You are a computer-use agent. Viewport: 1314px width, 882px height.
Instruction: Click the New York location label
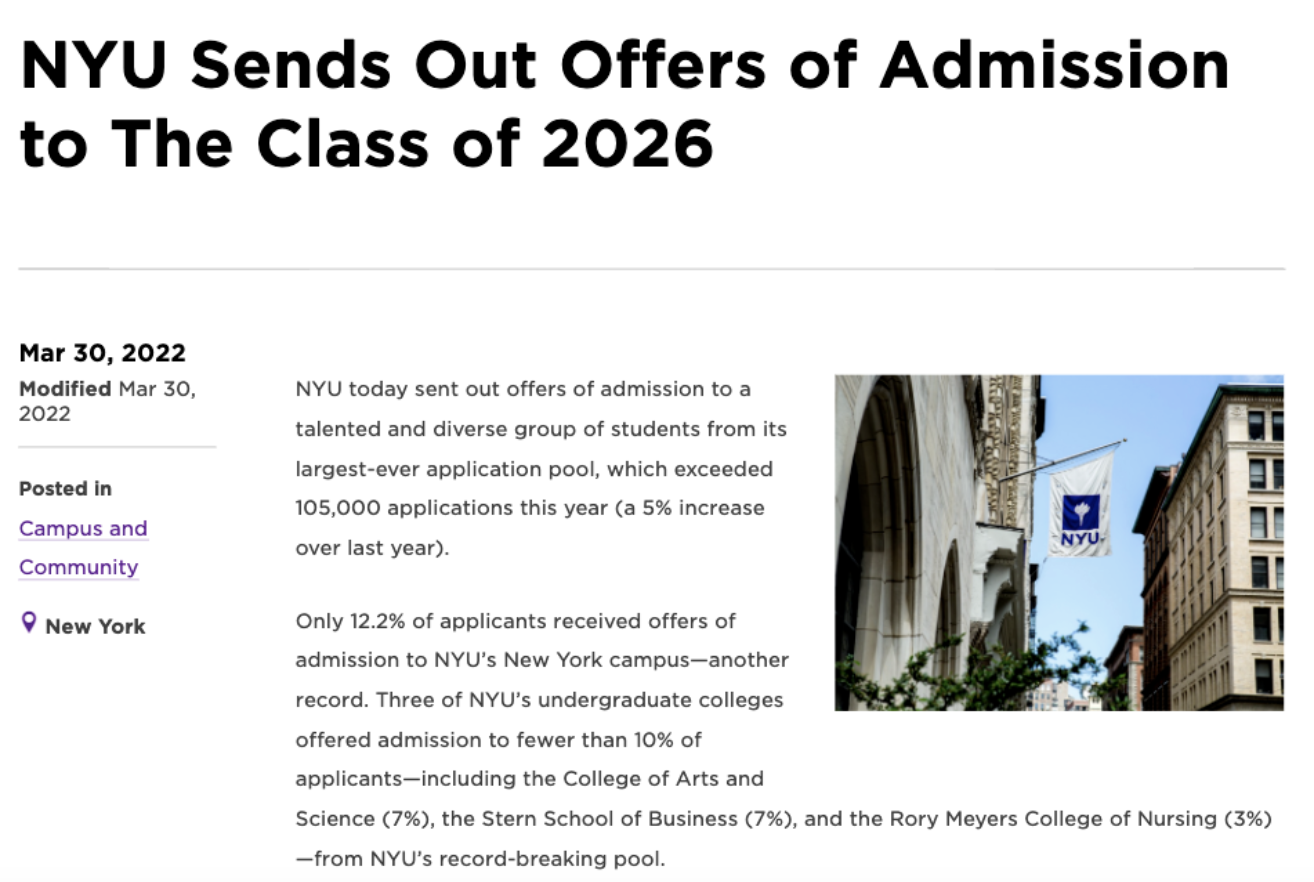click(x=95, y=627)
